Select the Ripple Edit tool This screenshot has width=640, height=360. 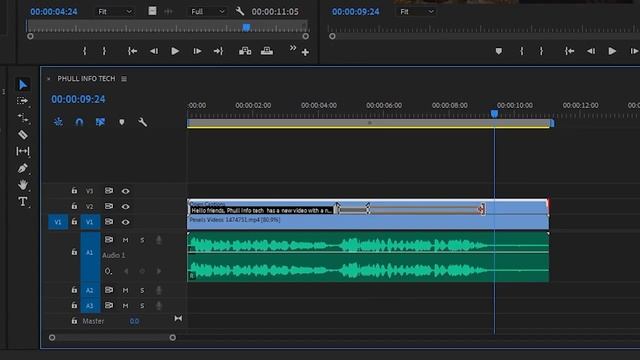23,118
